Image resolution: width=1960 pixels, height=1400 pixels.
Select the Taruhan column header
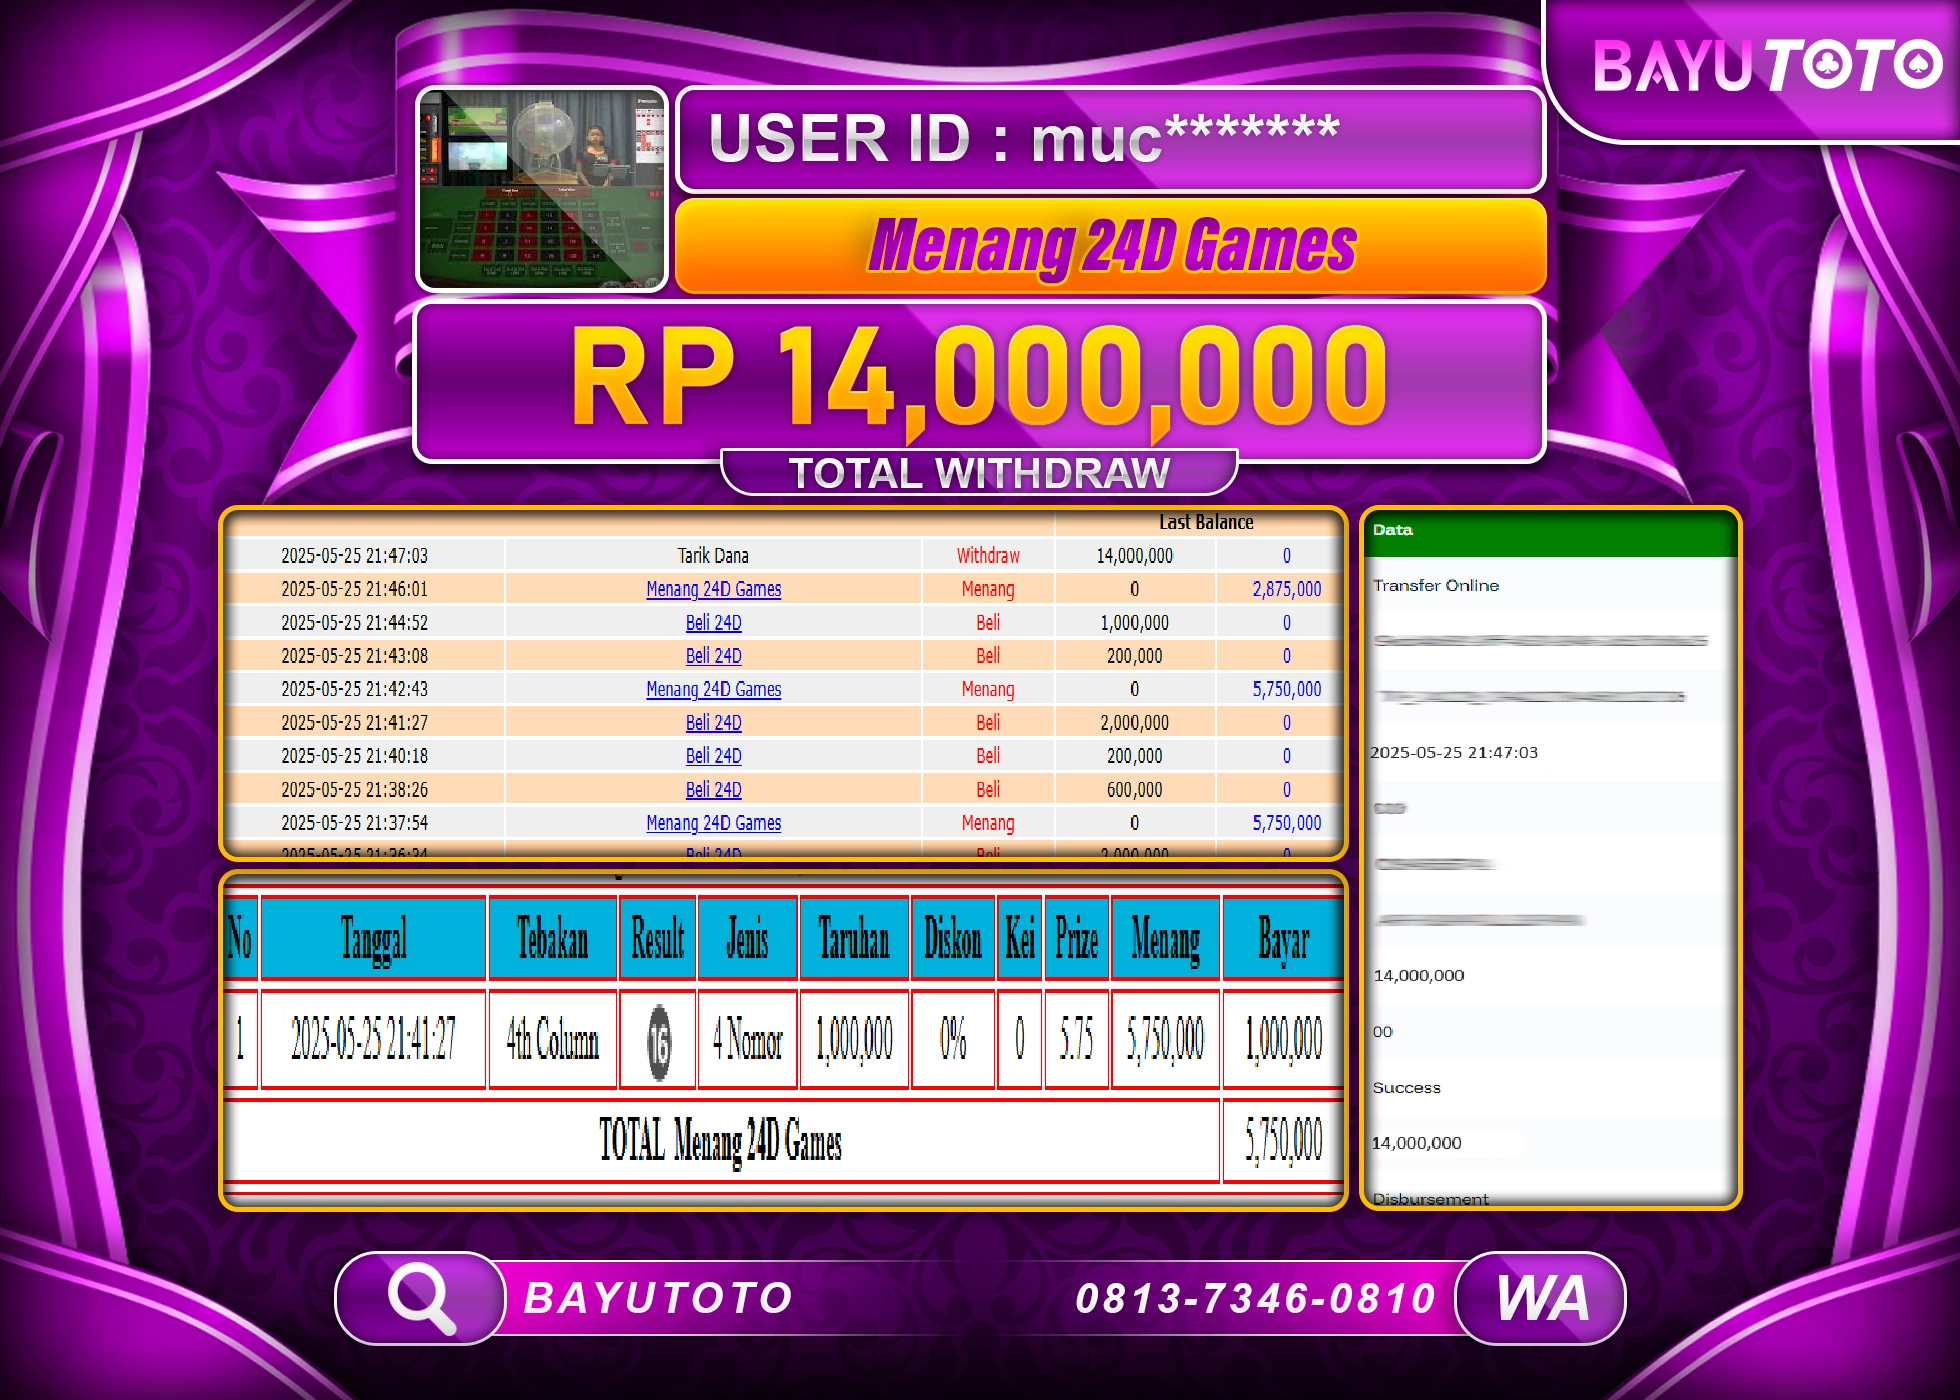pos(853,938)
